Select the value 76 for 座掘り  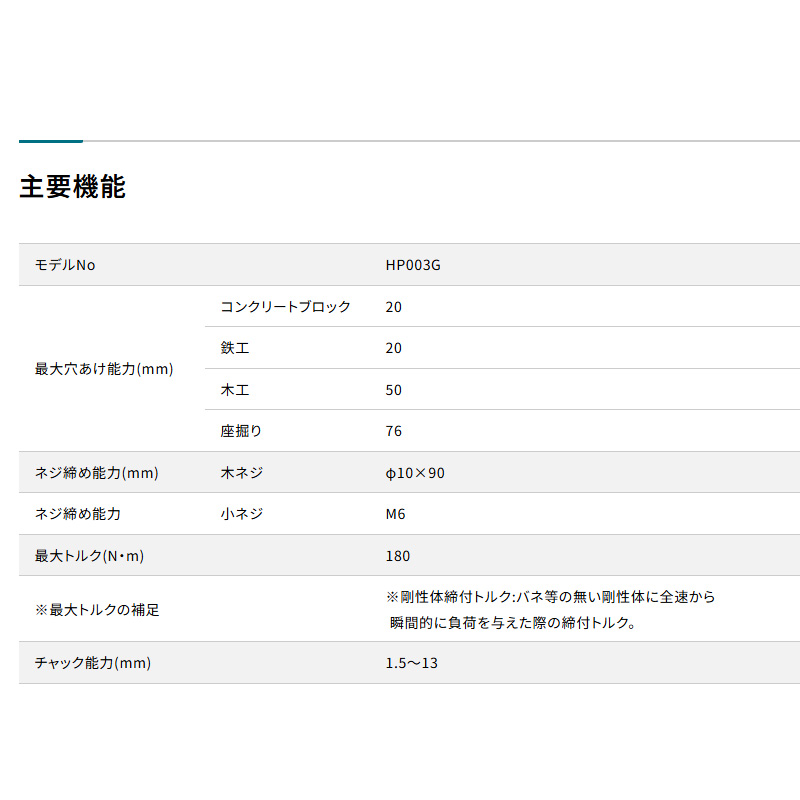[x=393, y=431]
